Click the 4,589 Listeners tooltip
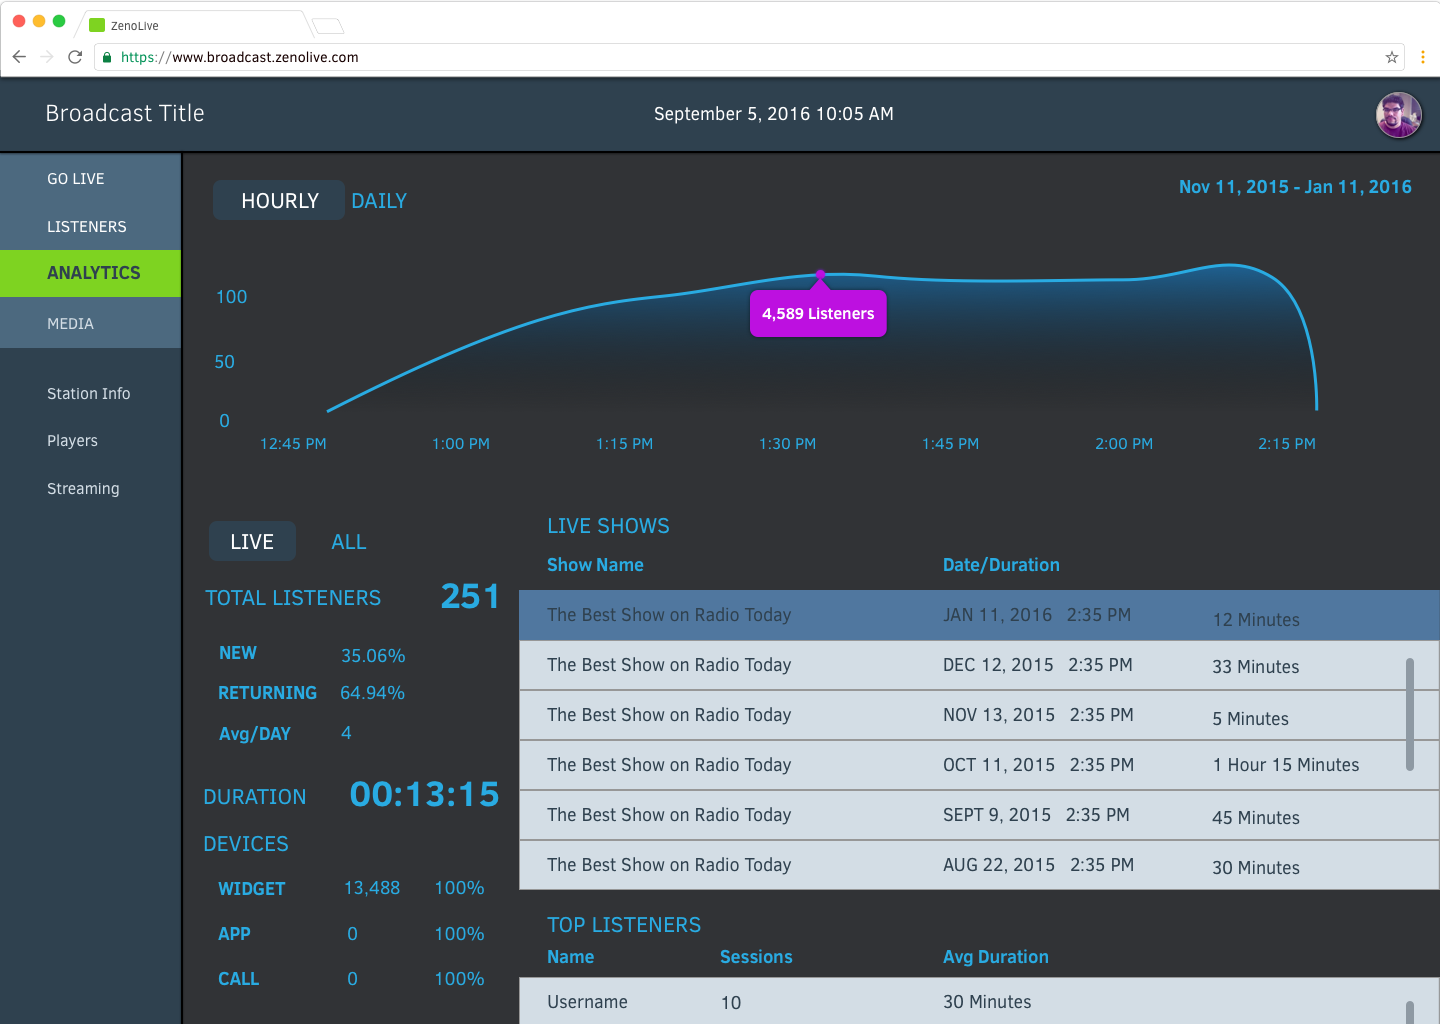This screenshot has height=1024, width=1440. tap(818, 314)
